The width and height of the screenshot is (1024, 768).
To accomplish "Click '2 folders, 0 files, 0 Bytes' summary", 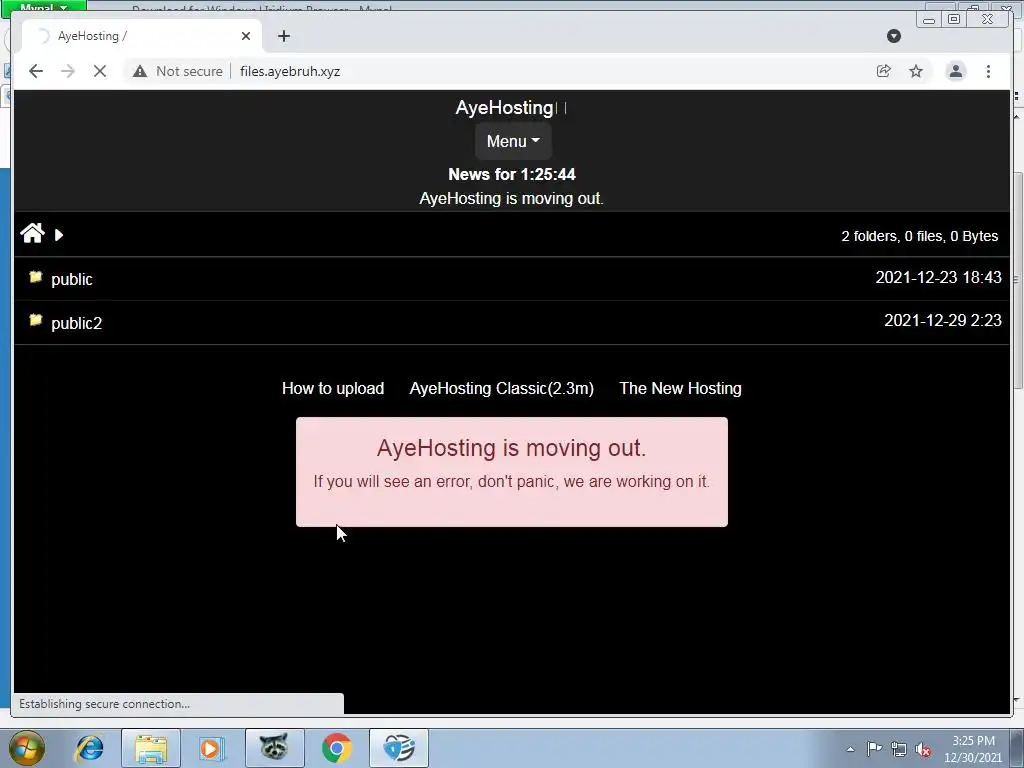I will (920, 236).
